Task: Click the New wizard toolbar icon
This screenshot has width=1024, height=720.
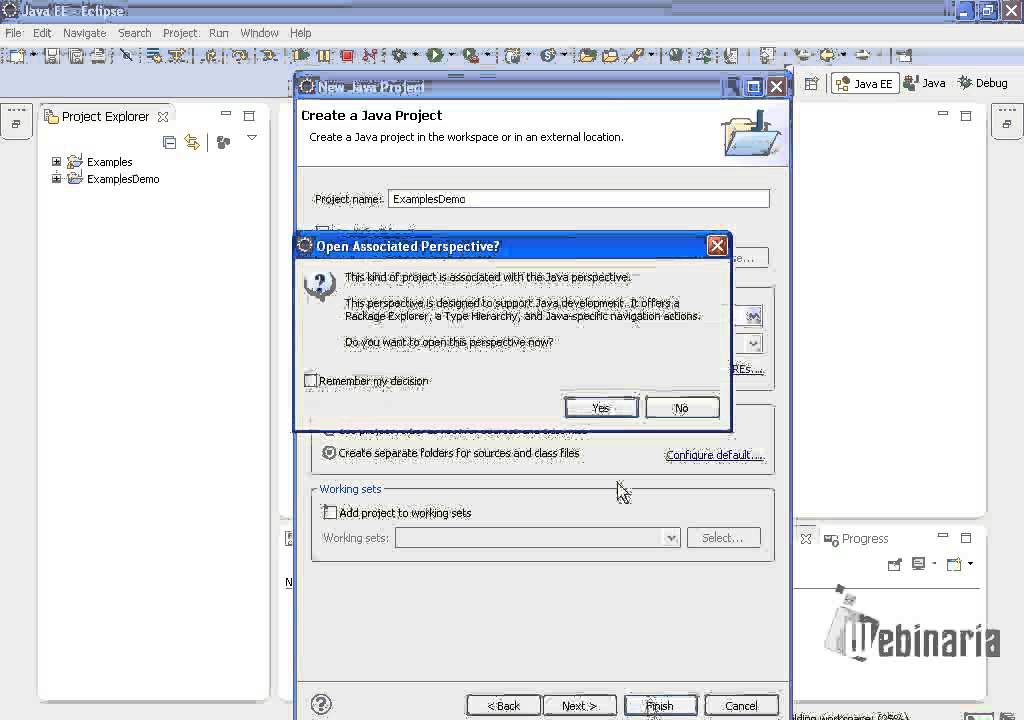Action: click(16, 56)
